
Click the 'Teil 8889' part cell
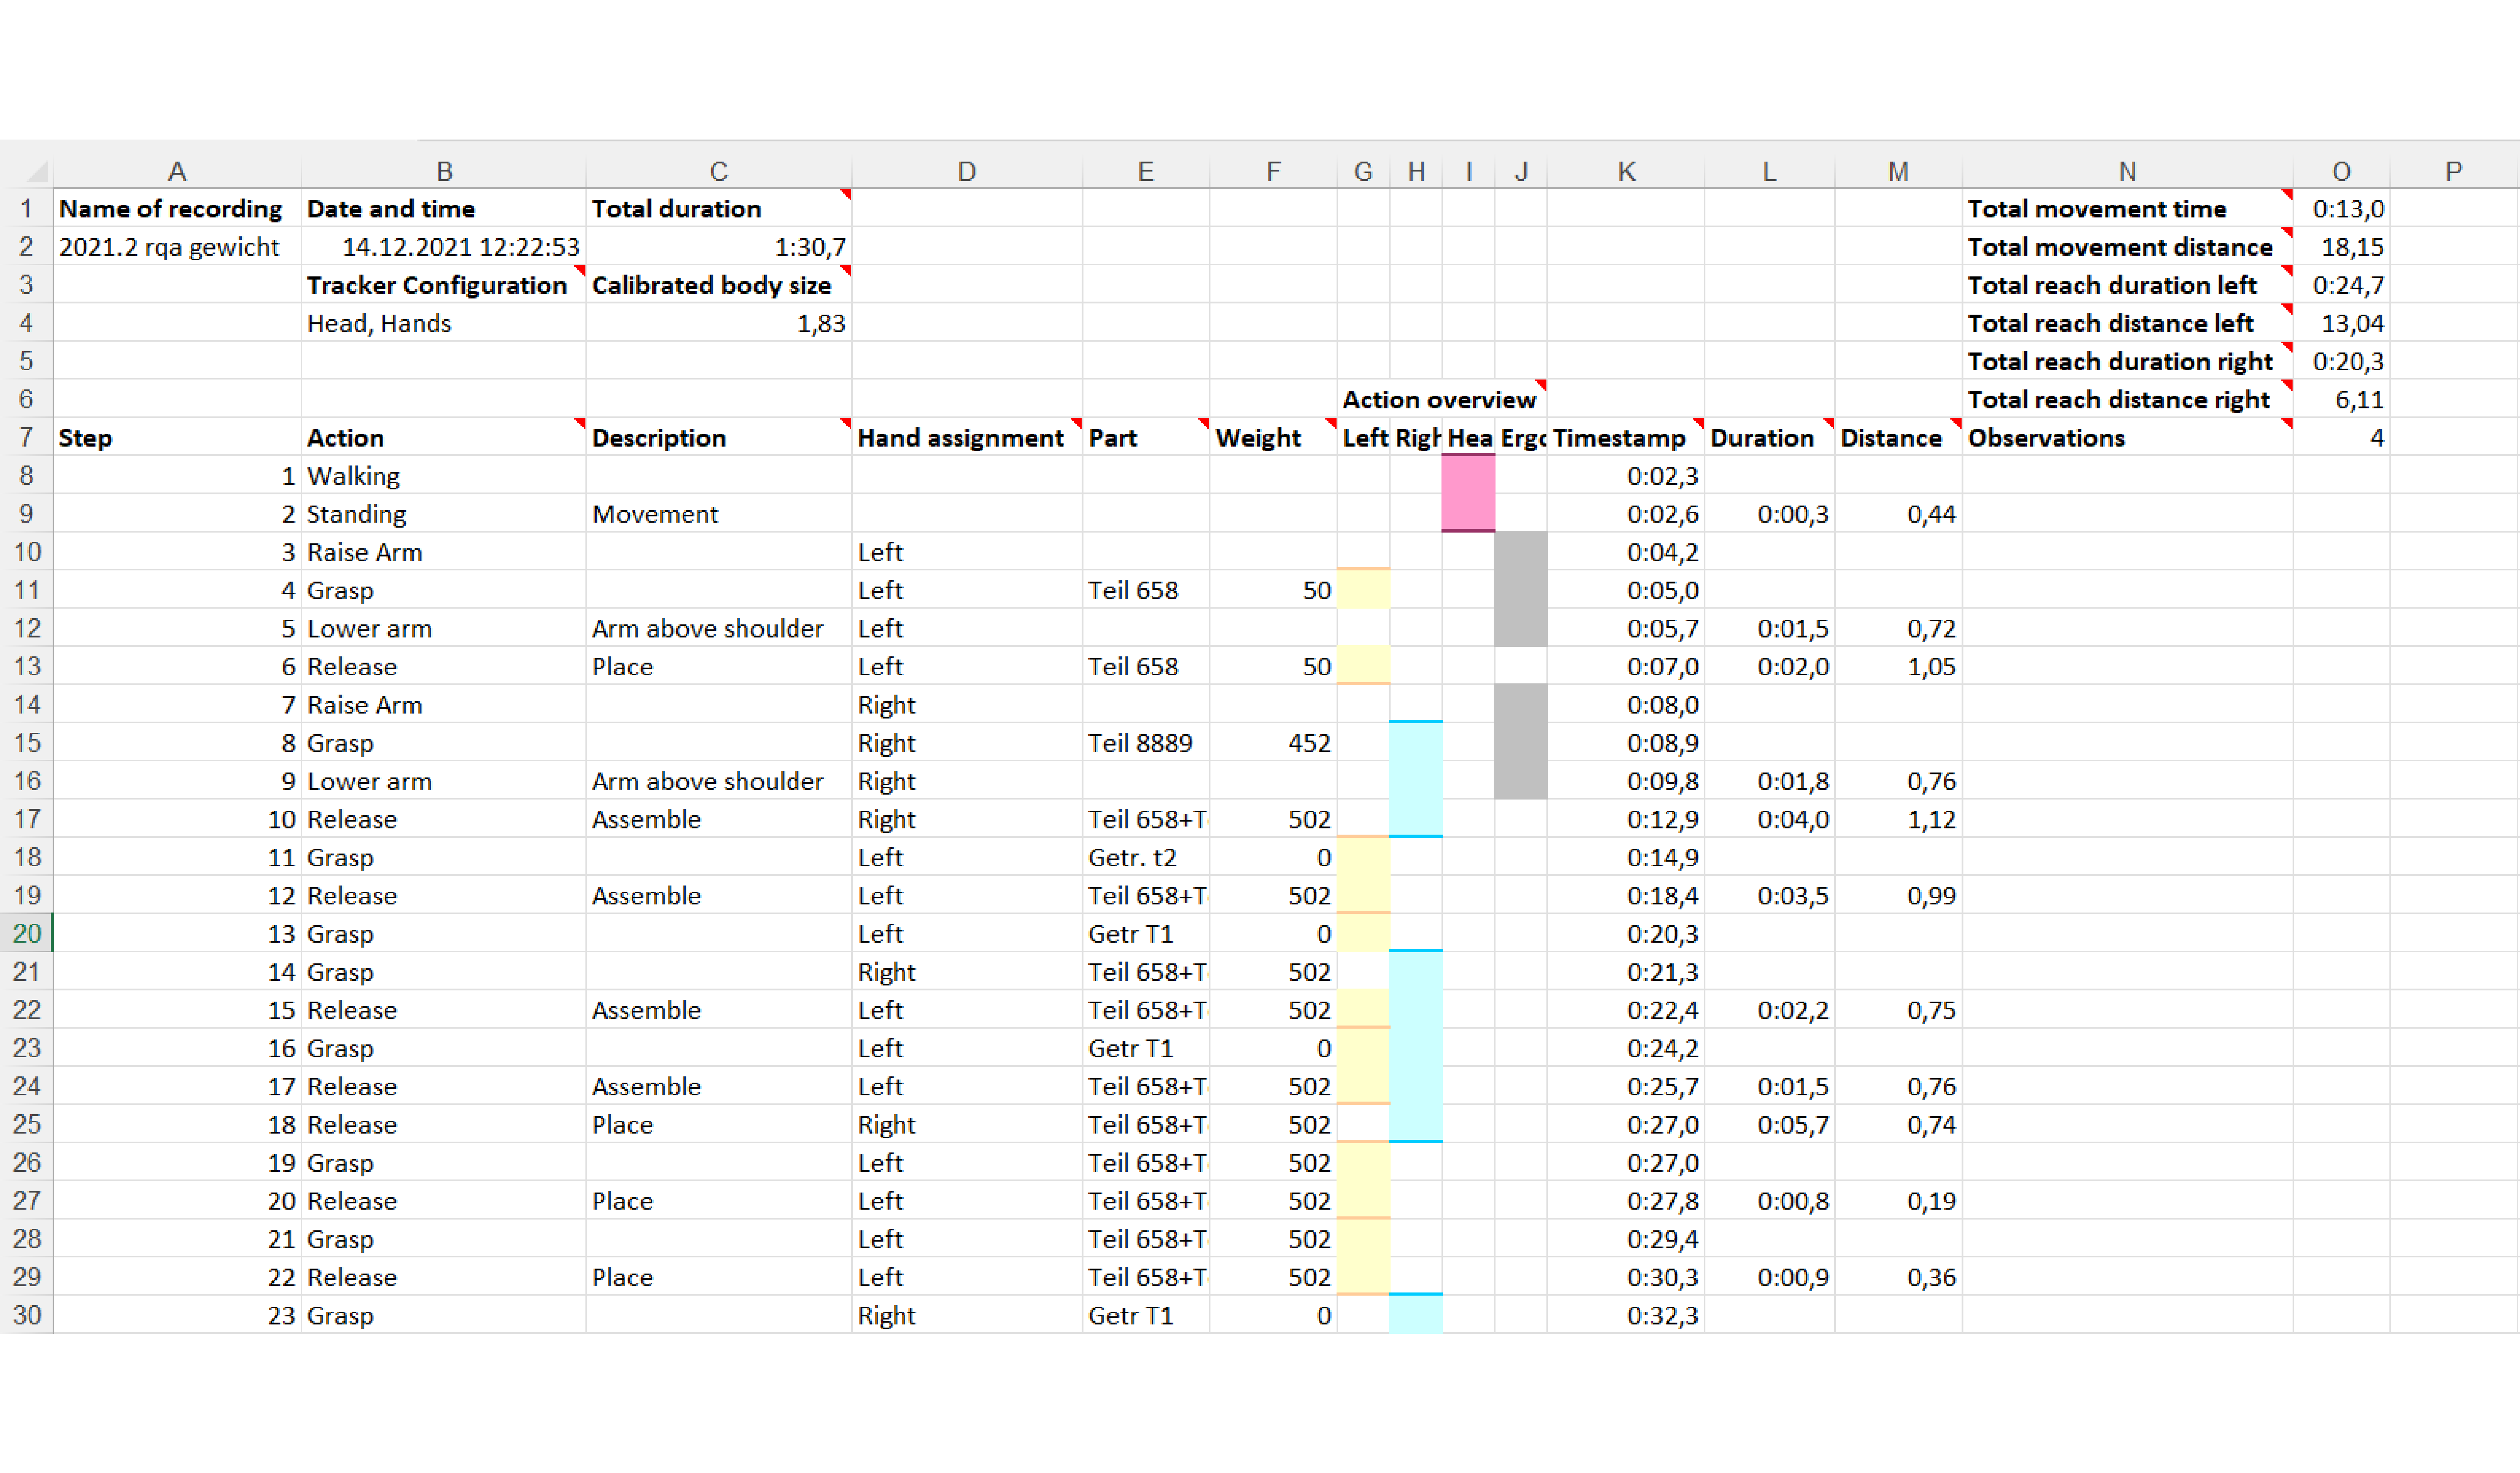[1146, 742]
